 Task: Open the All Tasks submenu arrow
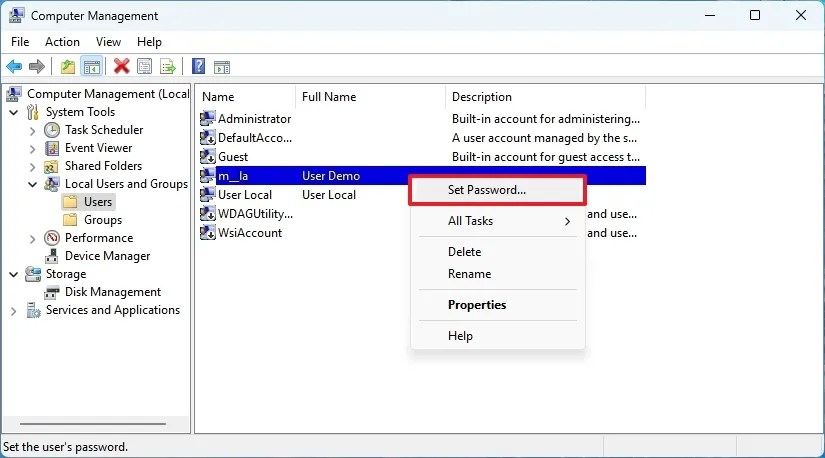[x=567, y=221]
